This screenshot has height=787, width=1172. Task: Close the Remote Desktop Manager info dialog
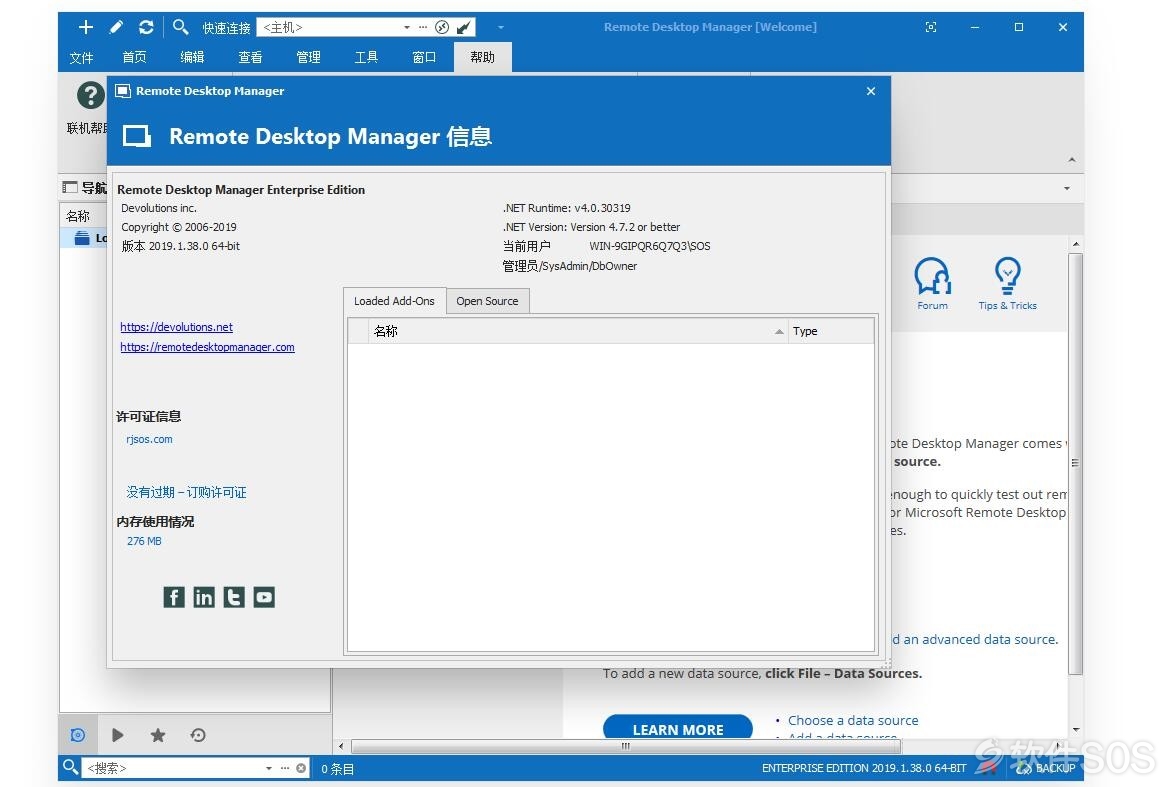pyautogui.click(x=871, y=91)
